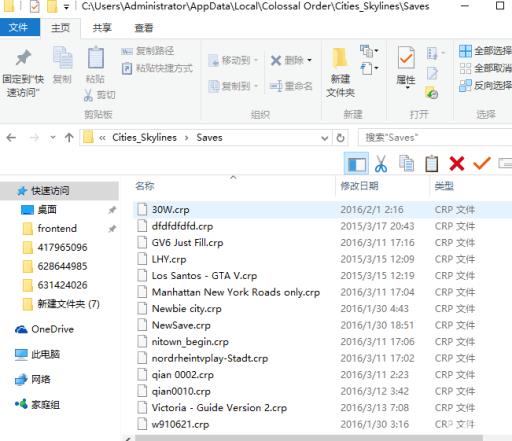Viewport: 512px width, 441px height.
Task: Expand the Delete dropdown arrow
Action: click(x=310, y=60)
